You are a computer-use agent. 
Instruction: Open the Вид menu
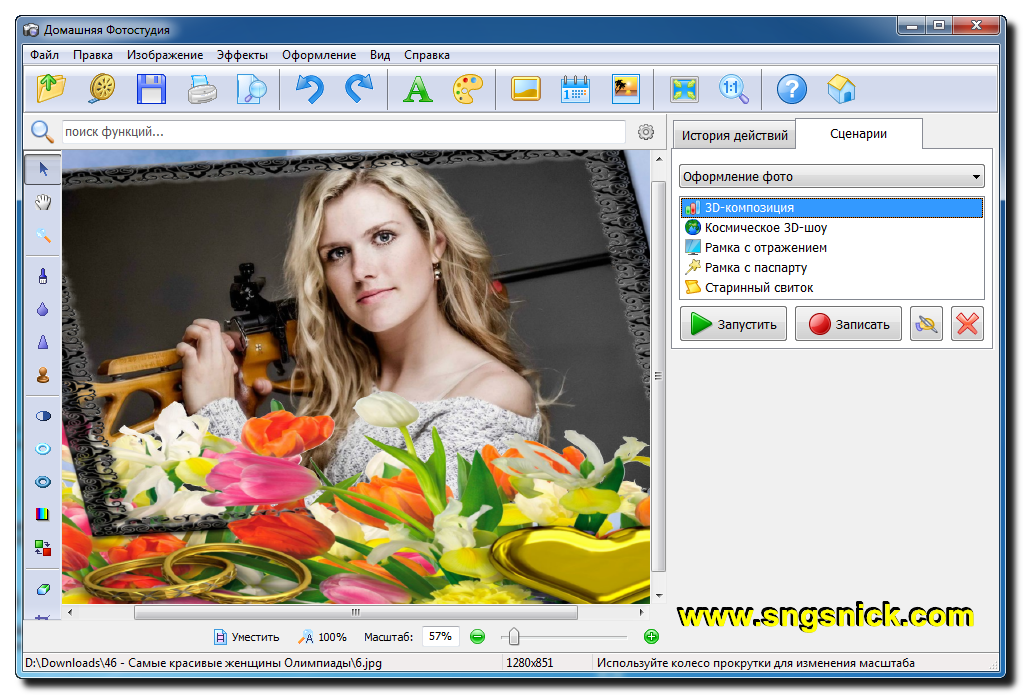tap(380, 55)
